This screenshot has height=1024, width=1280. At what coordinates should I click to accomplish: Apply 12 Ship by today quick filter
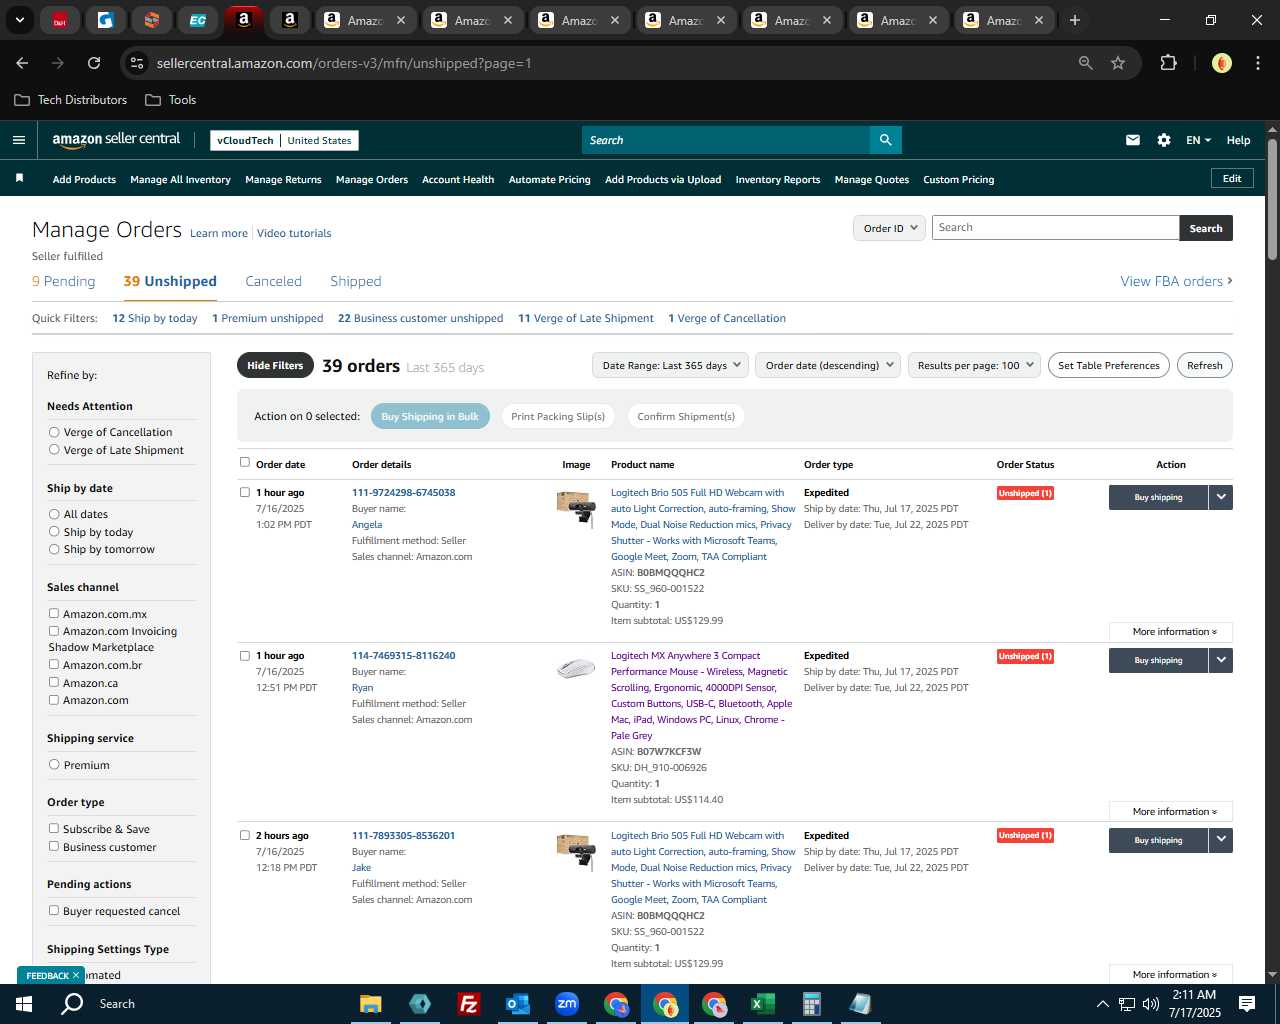(x=155, y=318)
